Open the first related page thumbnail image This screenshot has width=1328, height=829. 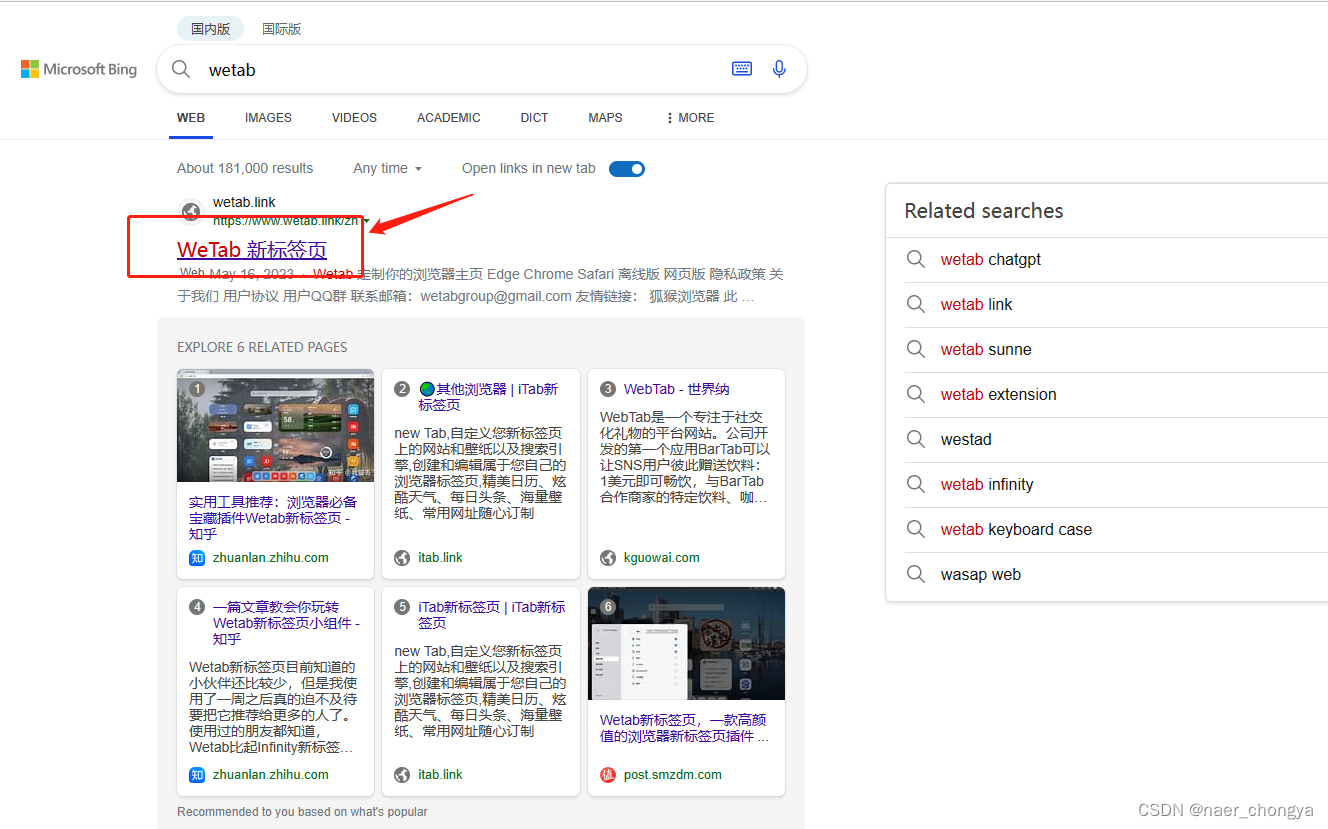click(x=276, y=426)
